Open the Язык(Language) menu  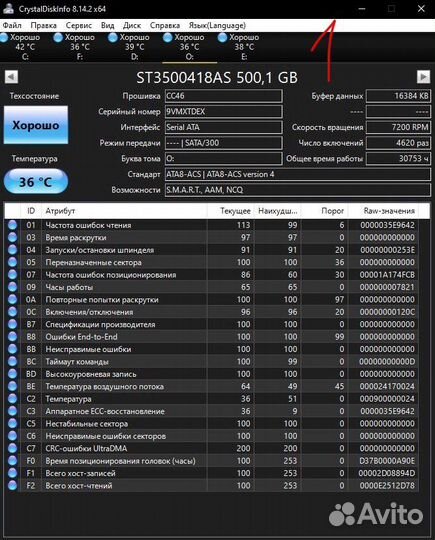point(217,25)
